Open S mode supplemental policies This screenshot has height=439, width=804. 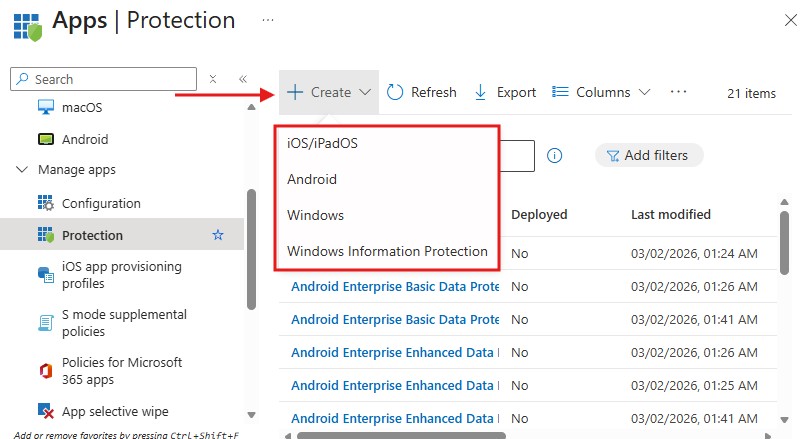pos(124,323)
